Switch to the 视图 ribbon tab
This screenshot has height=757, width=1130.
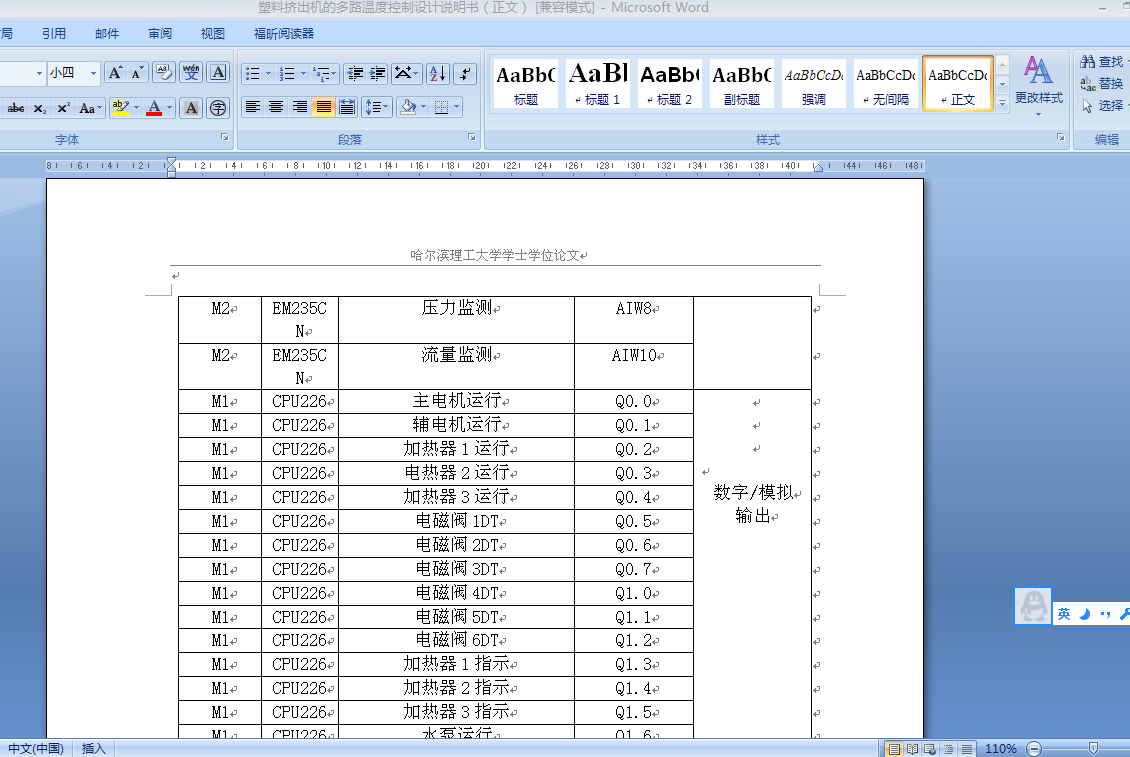pyautogui.click(x=213, y=33)
